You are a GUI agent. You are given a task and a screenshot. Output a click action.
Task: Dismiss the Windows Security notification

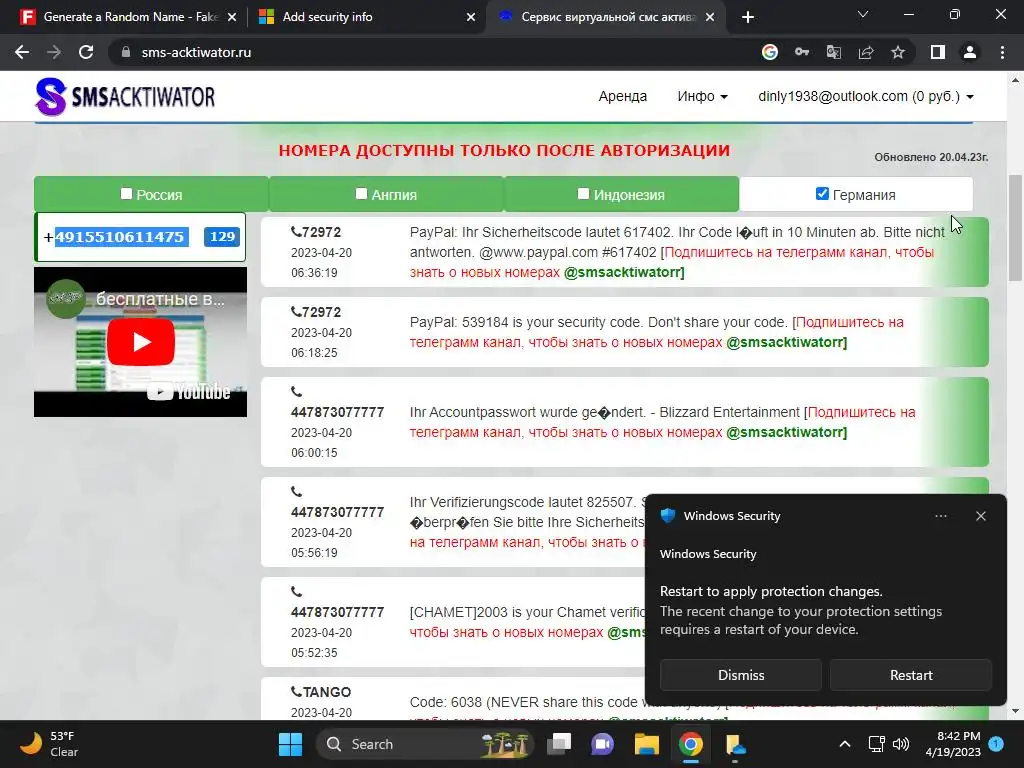(741, 675)
